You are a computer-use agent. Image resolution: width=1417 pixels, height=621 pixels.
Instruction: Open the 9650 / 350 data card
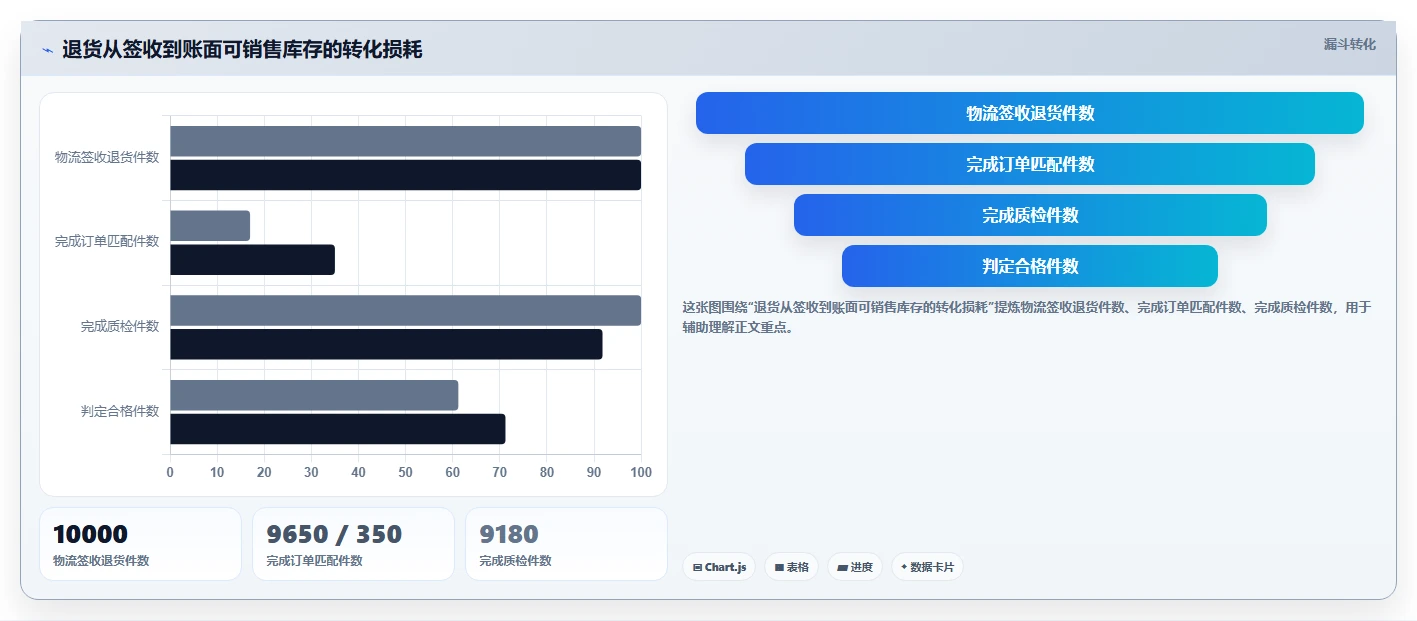tap(353, 544)
